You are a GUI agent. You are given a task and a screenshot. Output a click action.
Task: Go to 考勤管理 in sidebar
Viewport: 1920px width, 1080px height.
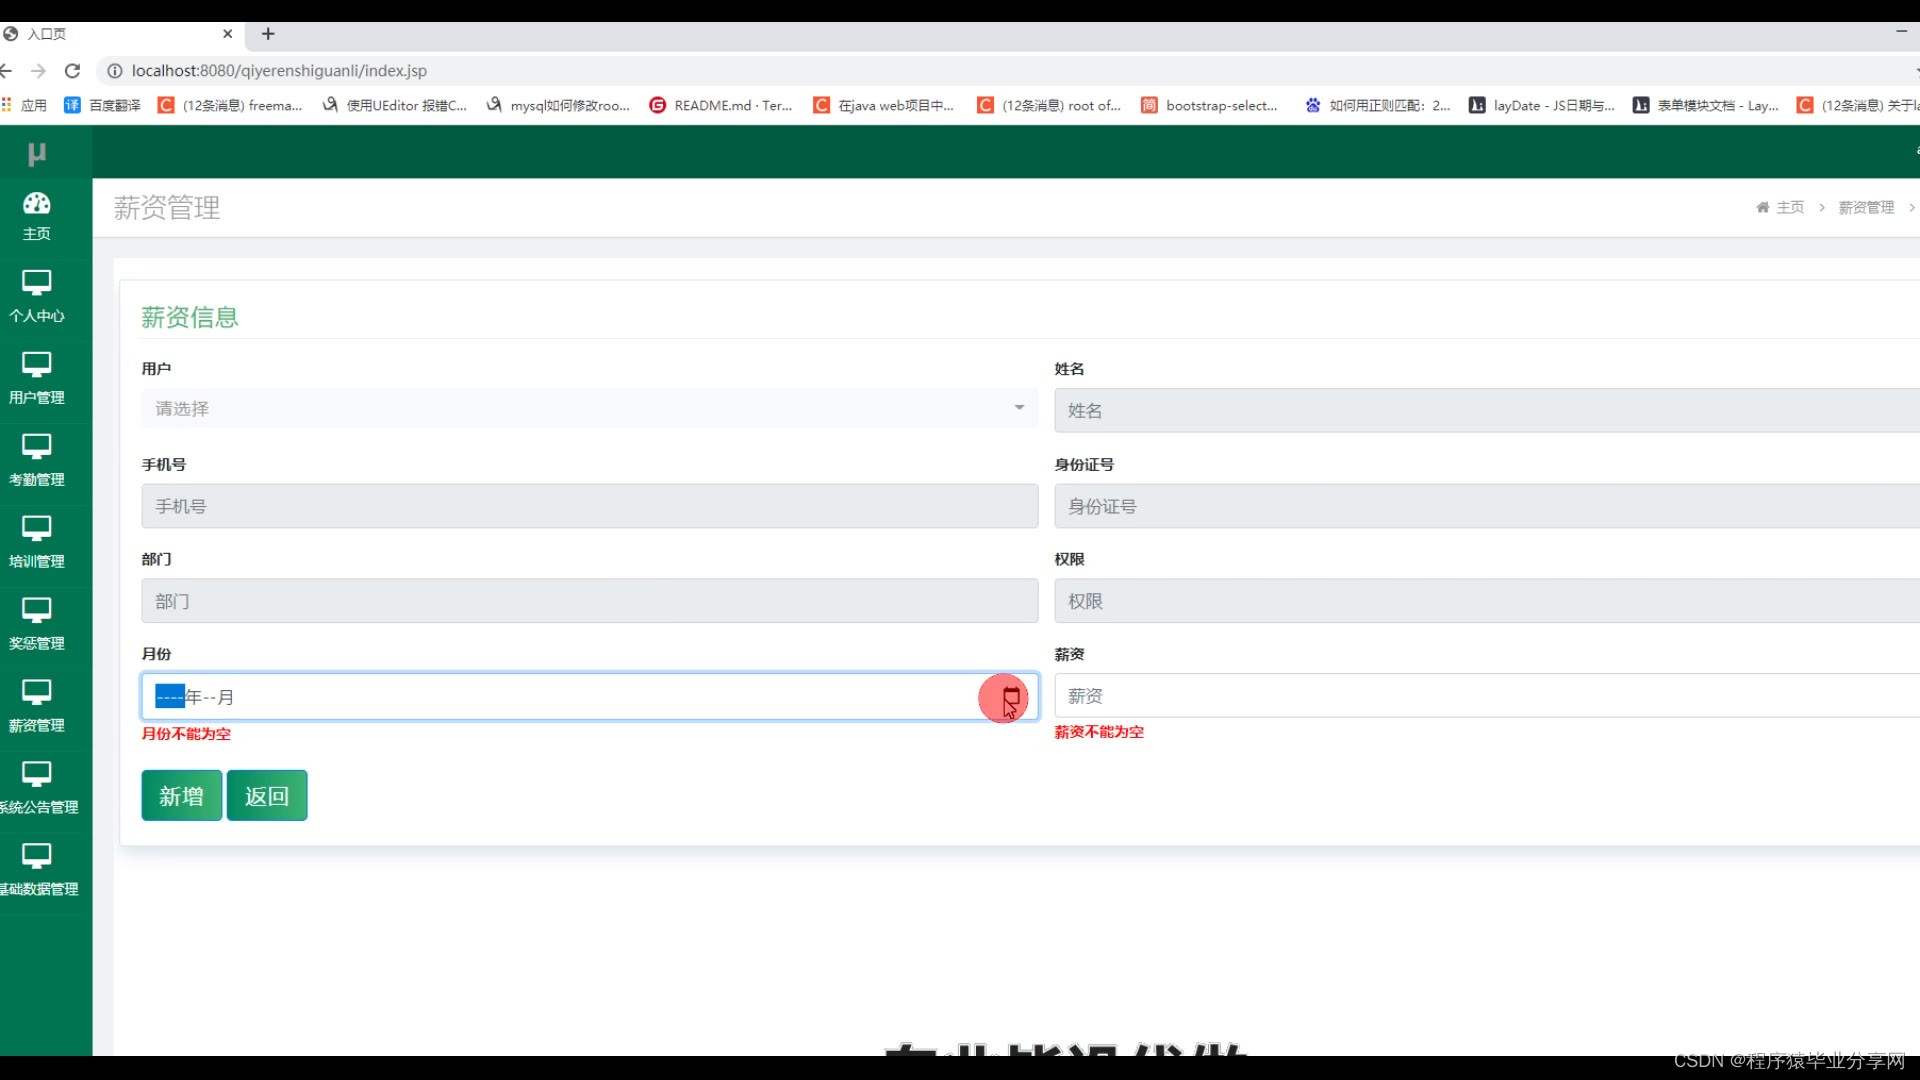tap(37, 461)
